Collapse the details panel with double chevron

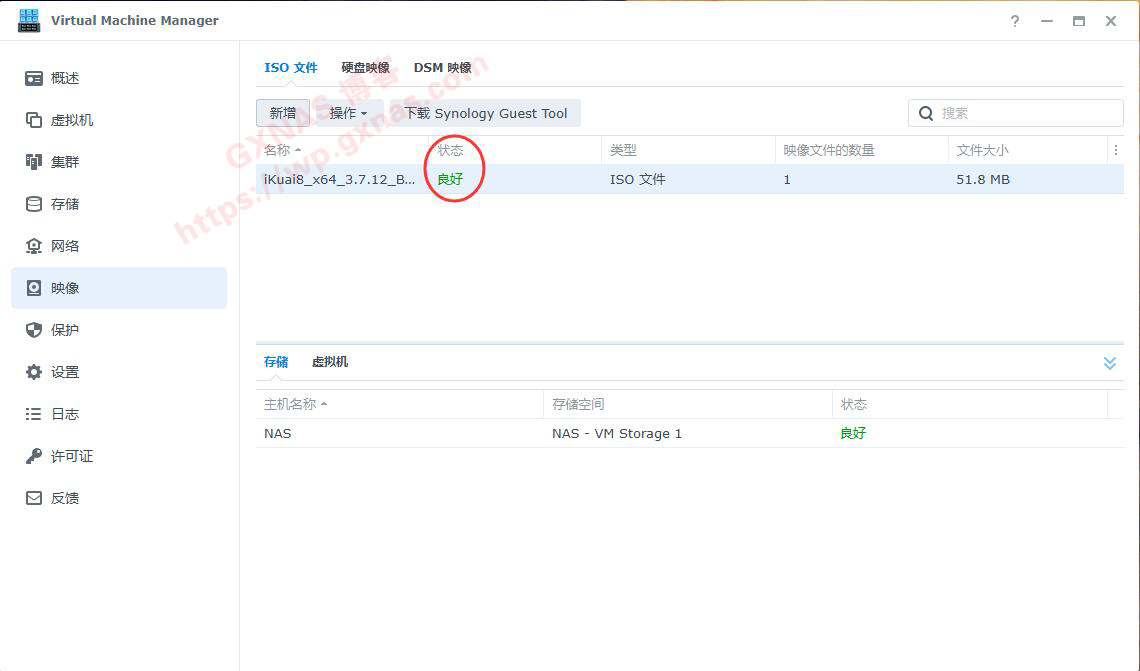(x=1109, y=363)
